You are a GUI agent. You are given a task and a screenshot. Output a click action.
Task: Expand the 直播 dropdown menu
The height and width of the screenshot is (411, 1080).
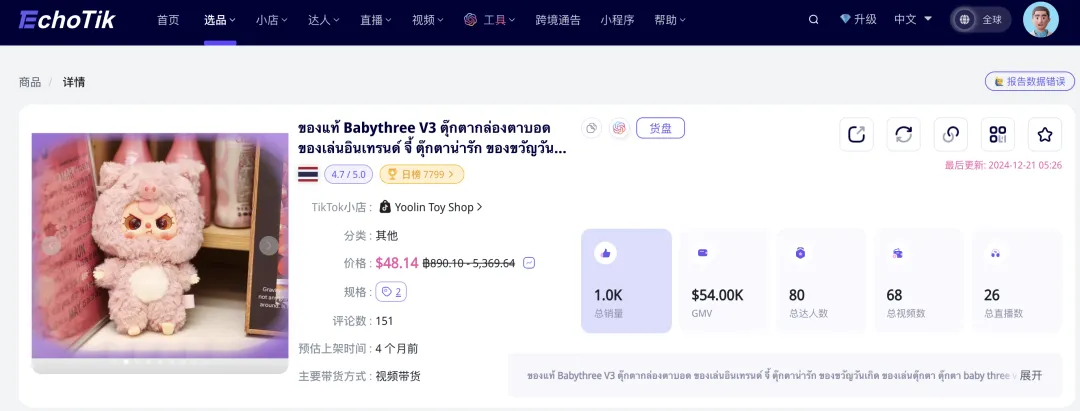(375, 20)
